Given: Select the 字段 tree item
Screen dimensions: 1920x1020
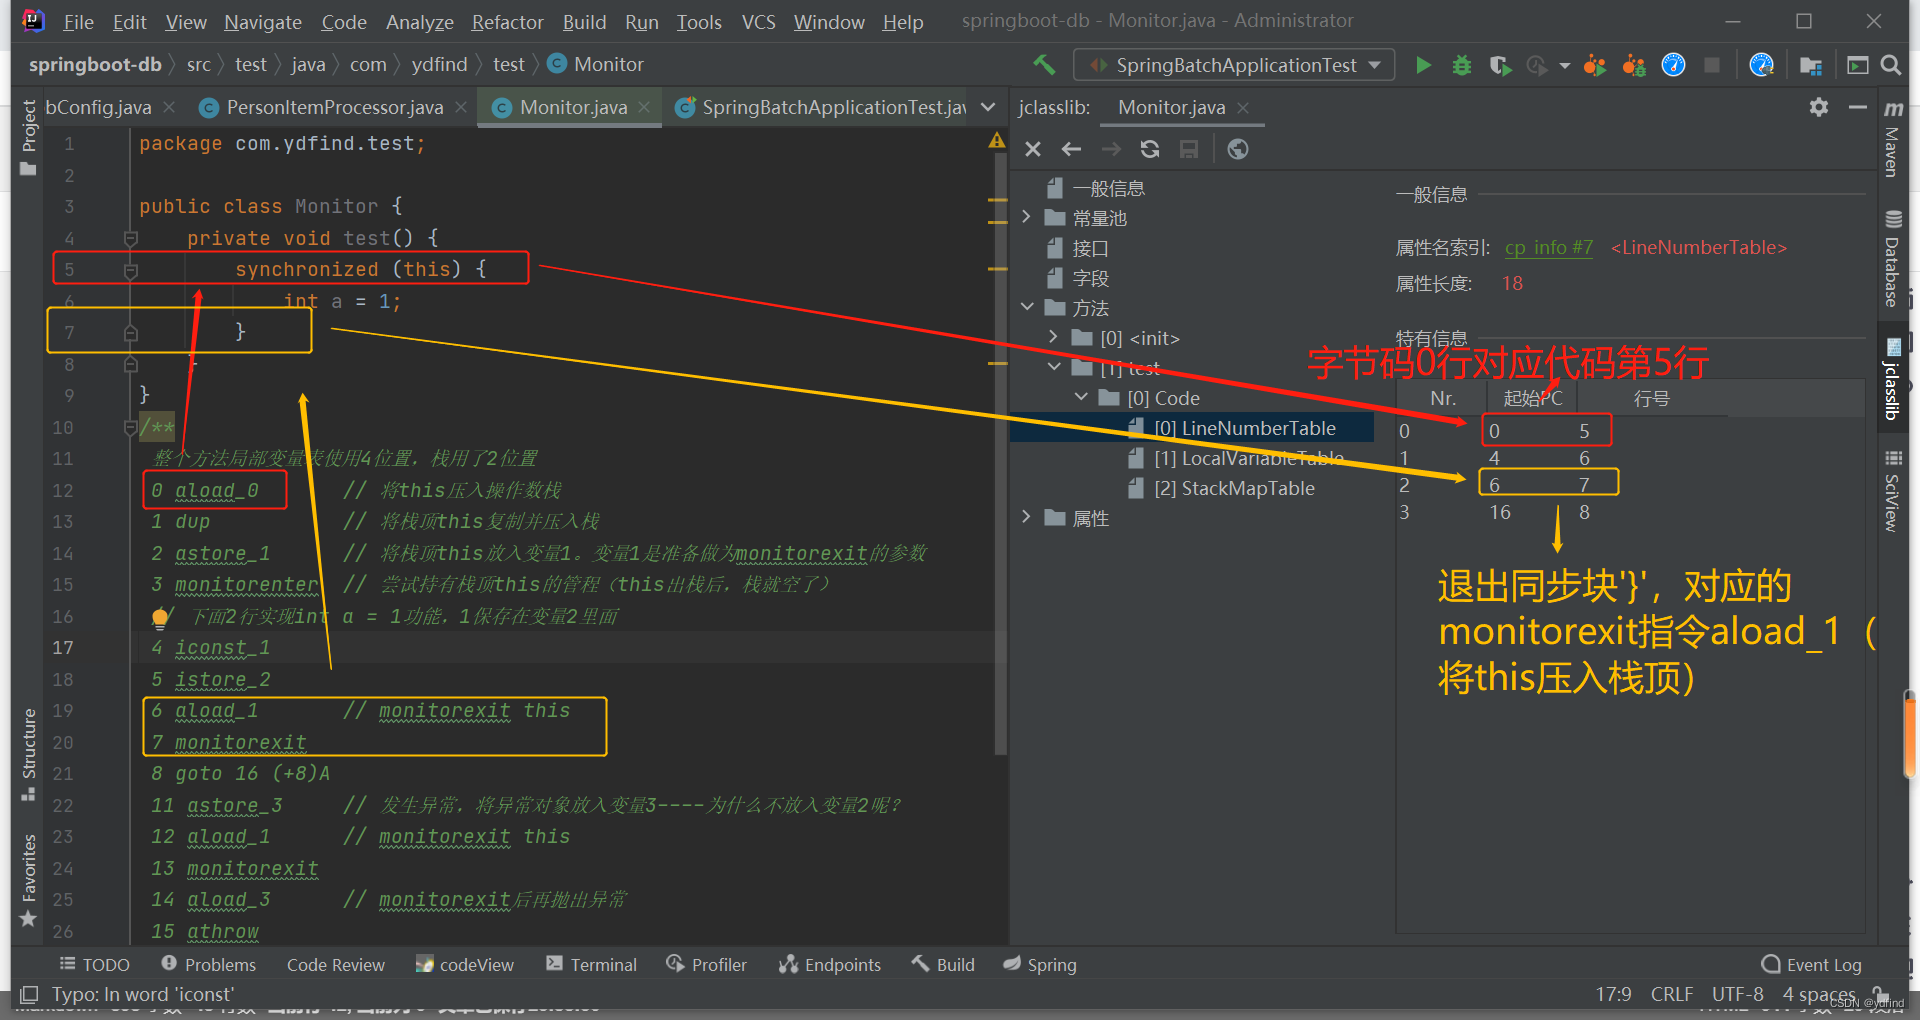Looking at the screenshot, I should pyautogui.click(x=1077, y=278).
